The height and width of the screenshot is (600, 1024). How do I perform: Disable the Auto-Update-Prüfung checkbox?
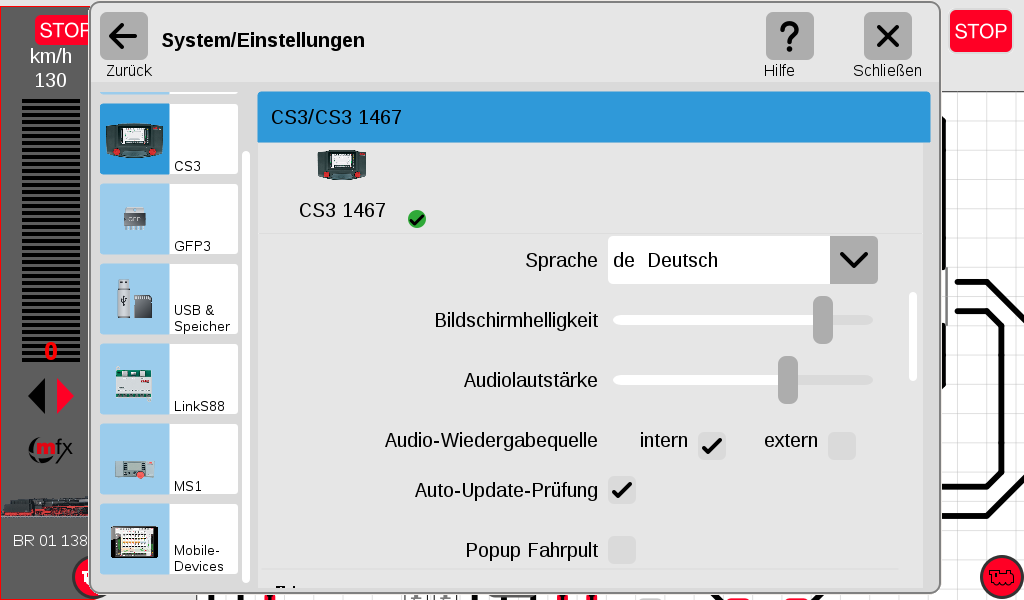(x=622, y=490)
